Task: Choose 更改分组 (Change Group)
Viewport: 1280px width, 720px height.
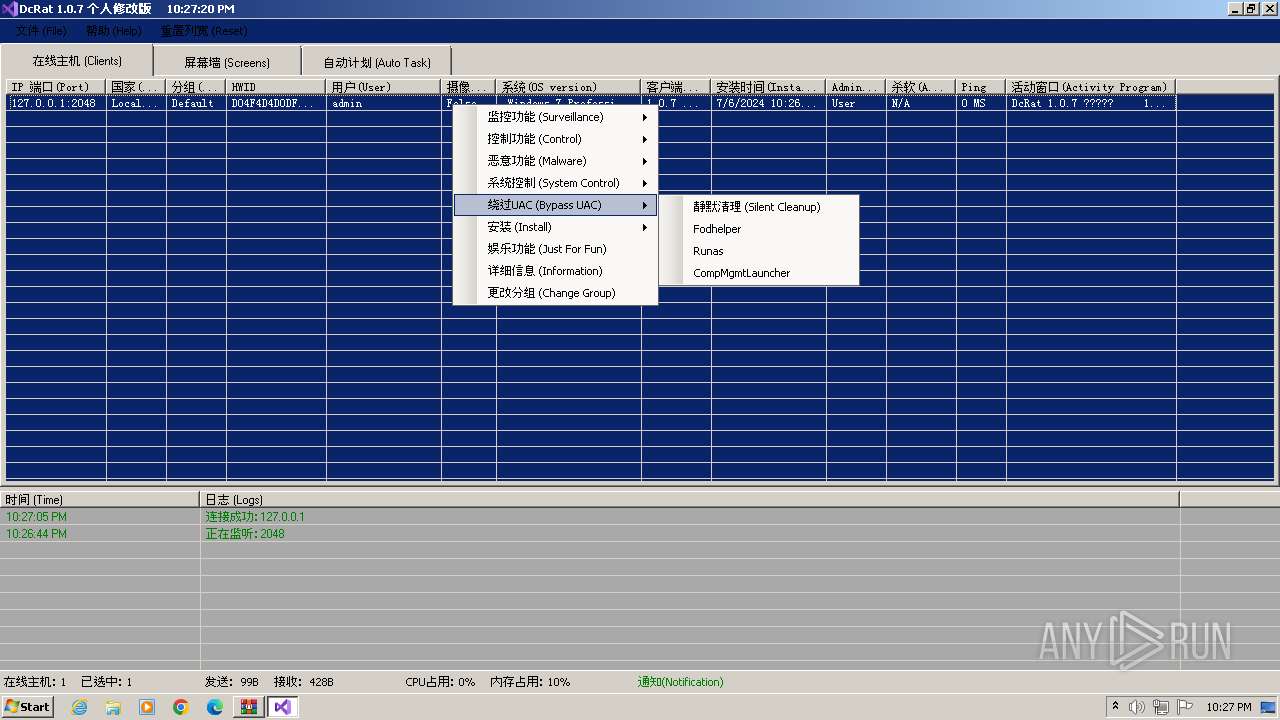Action: pyautogui.click(x=555, y=293)
